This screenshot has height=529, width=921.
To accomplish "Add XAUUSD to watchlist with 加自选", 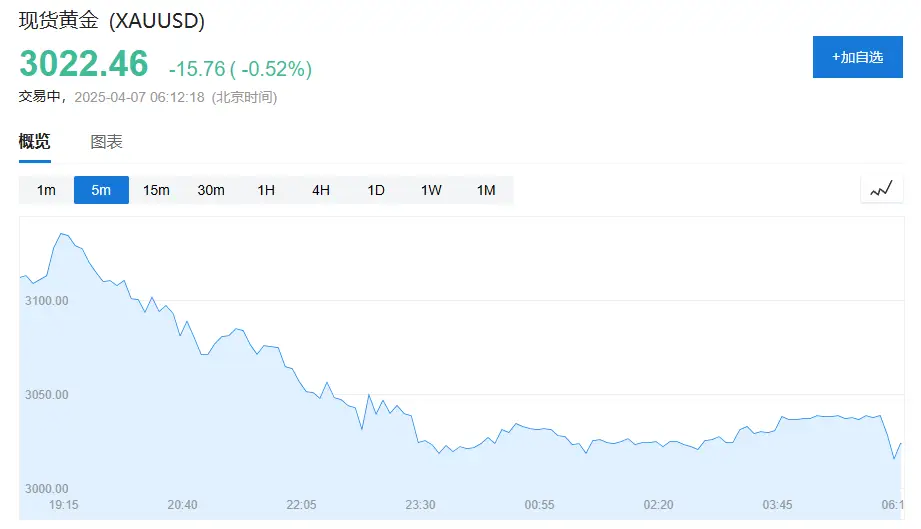I will (x=857, y=57).
